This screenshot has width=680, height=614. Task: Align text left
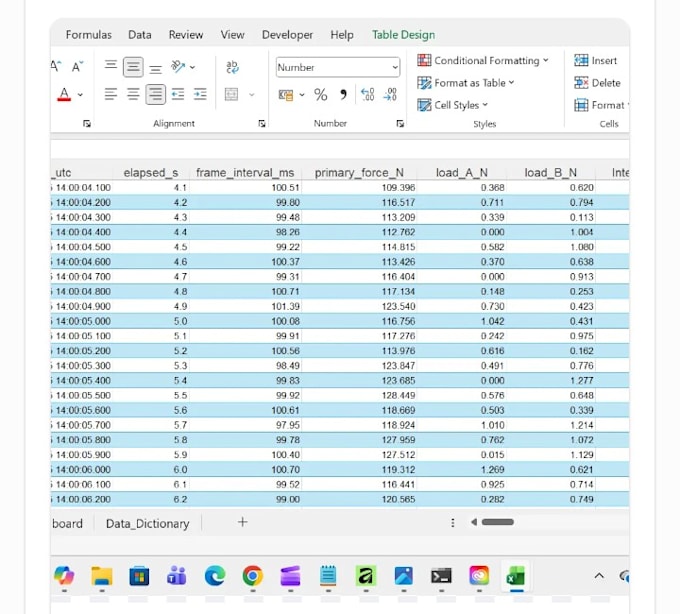coord(111,94)
